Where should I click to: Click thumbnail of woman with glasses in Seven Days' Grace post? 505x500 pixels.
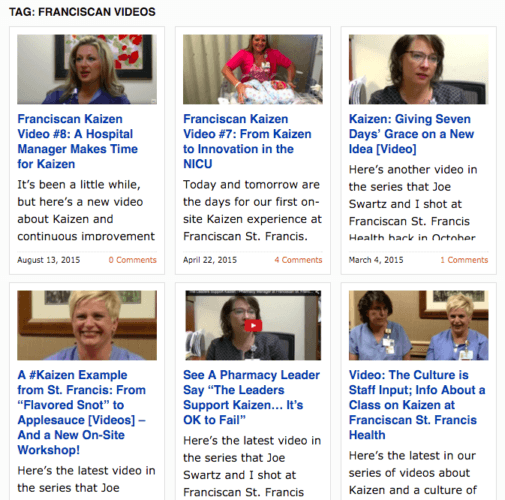click(x=418, y=69)
